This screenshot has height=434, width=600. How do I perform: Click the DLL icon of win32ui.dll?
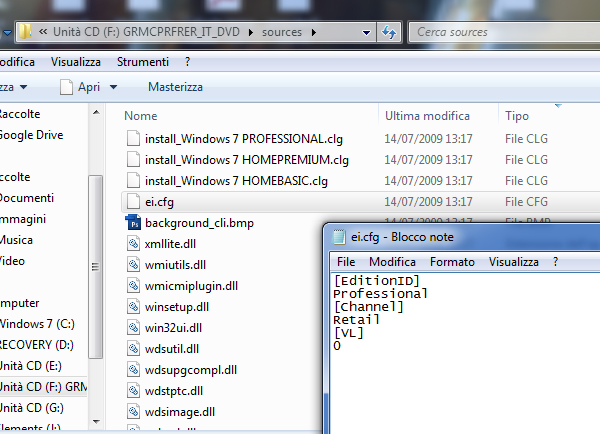point(133,328)
